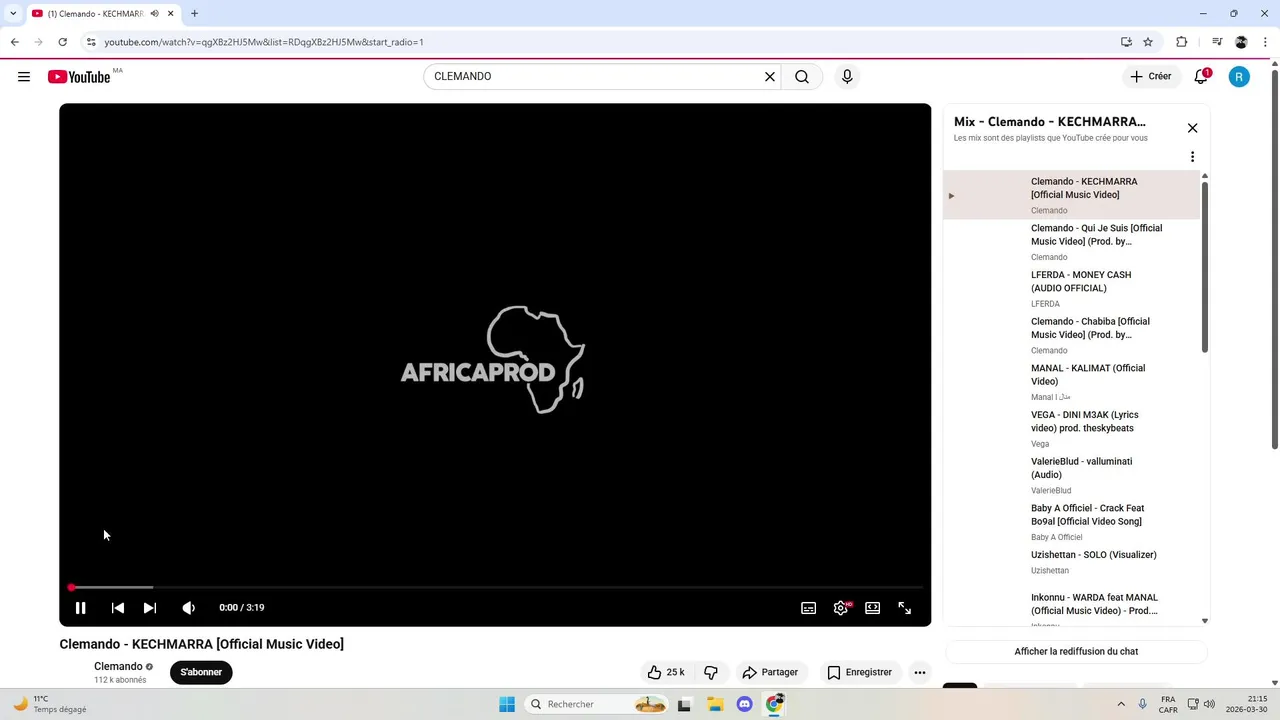Viewport: 1280px width, 720px height.
Task: Click the page vertical scrollbar
Action: point(1274,260)
